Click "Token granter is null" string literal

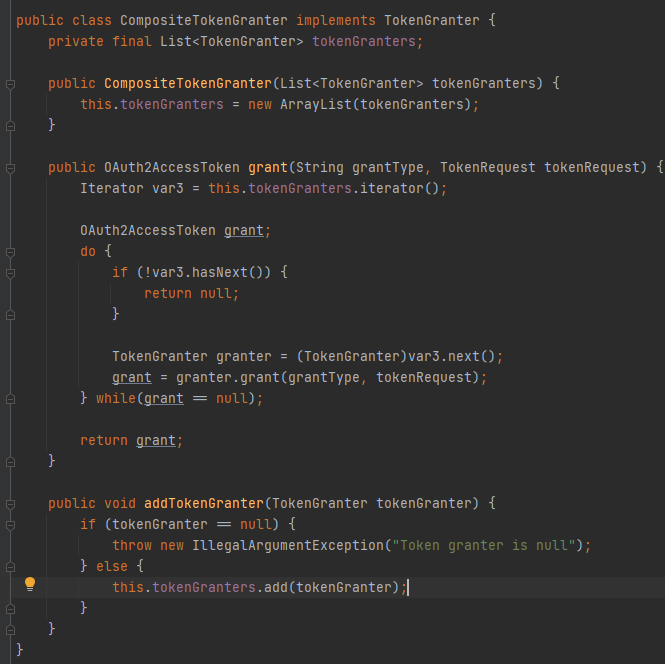point(483,545)
